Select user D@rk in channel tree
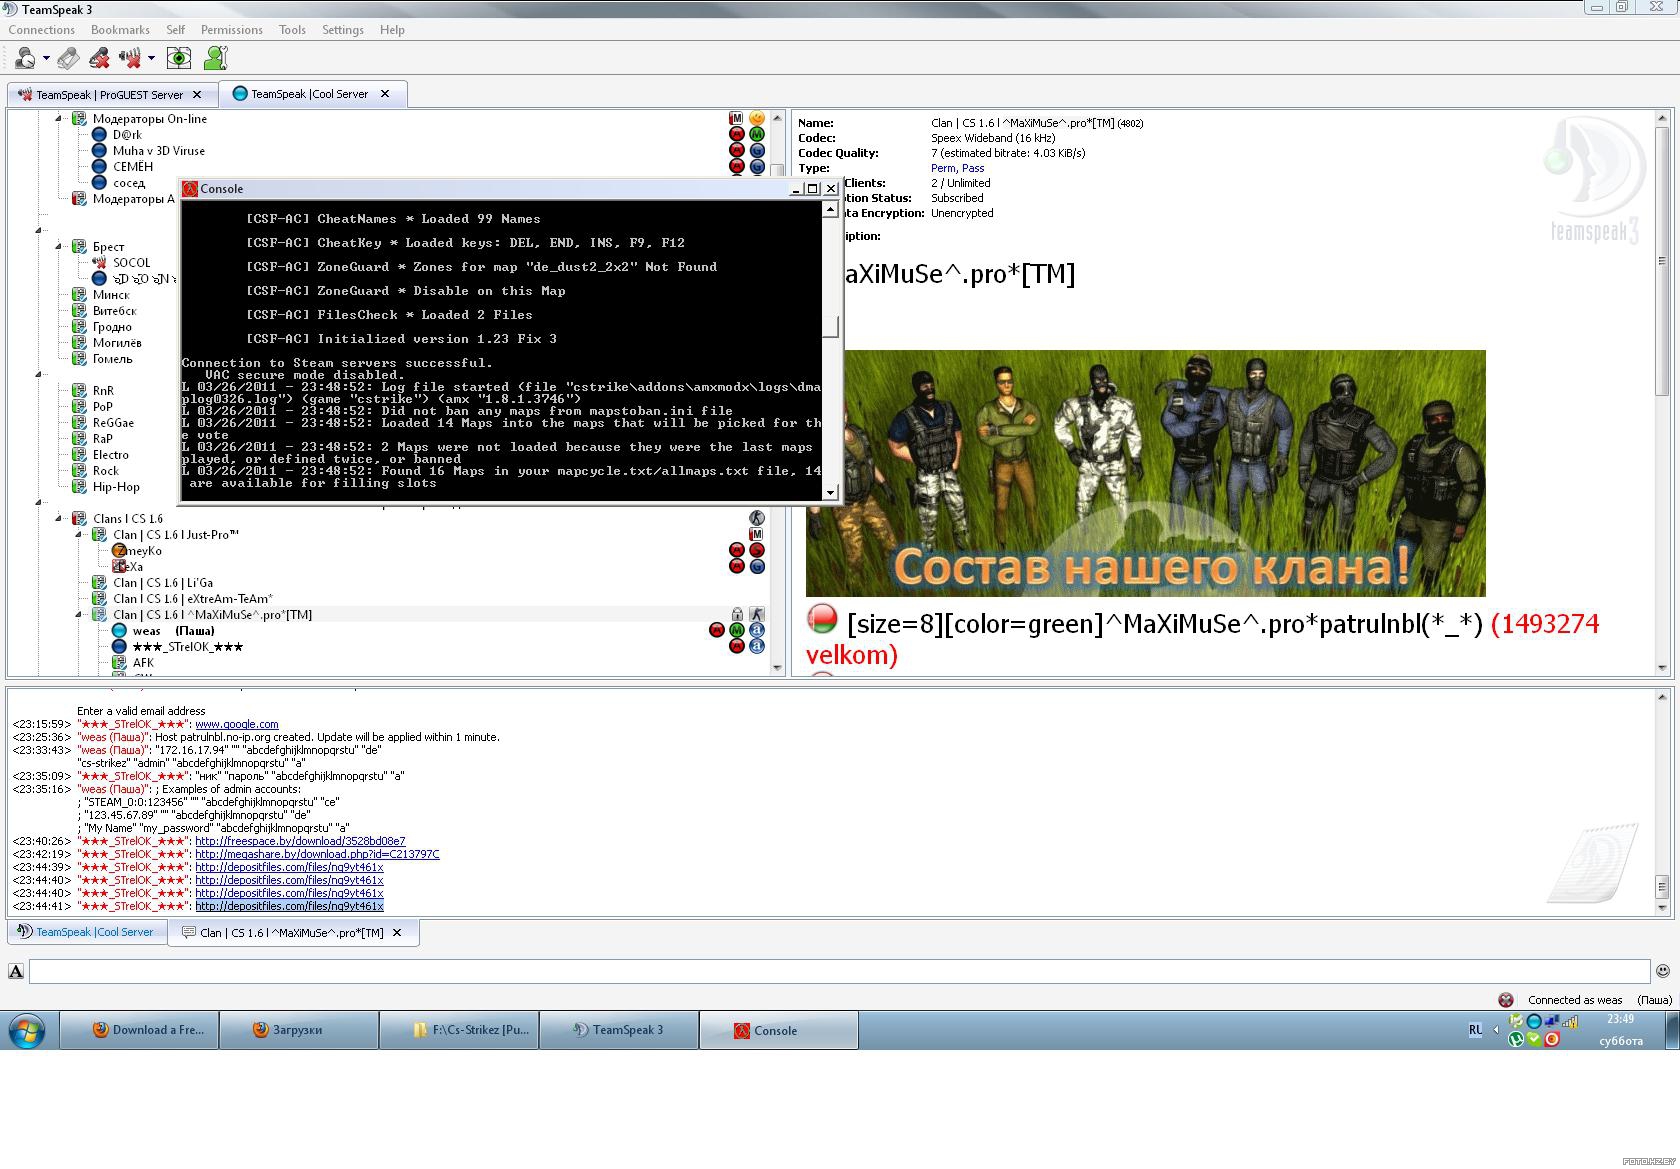 click(127, 135)
